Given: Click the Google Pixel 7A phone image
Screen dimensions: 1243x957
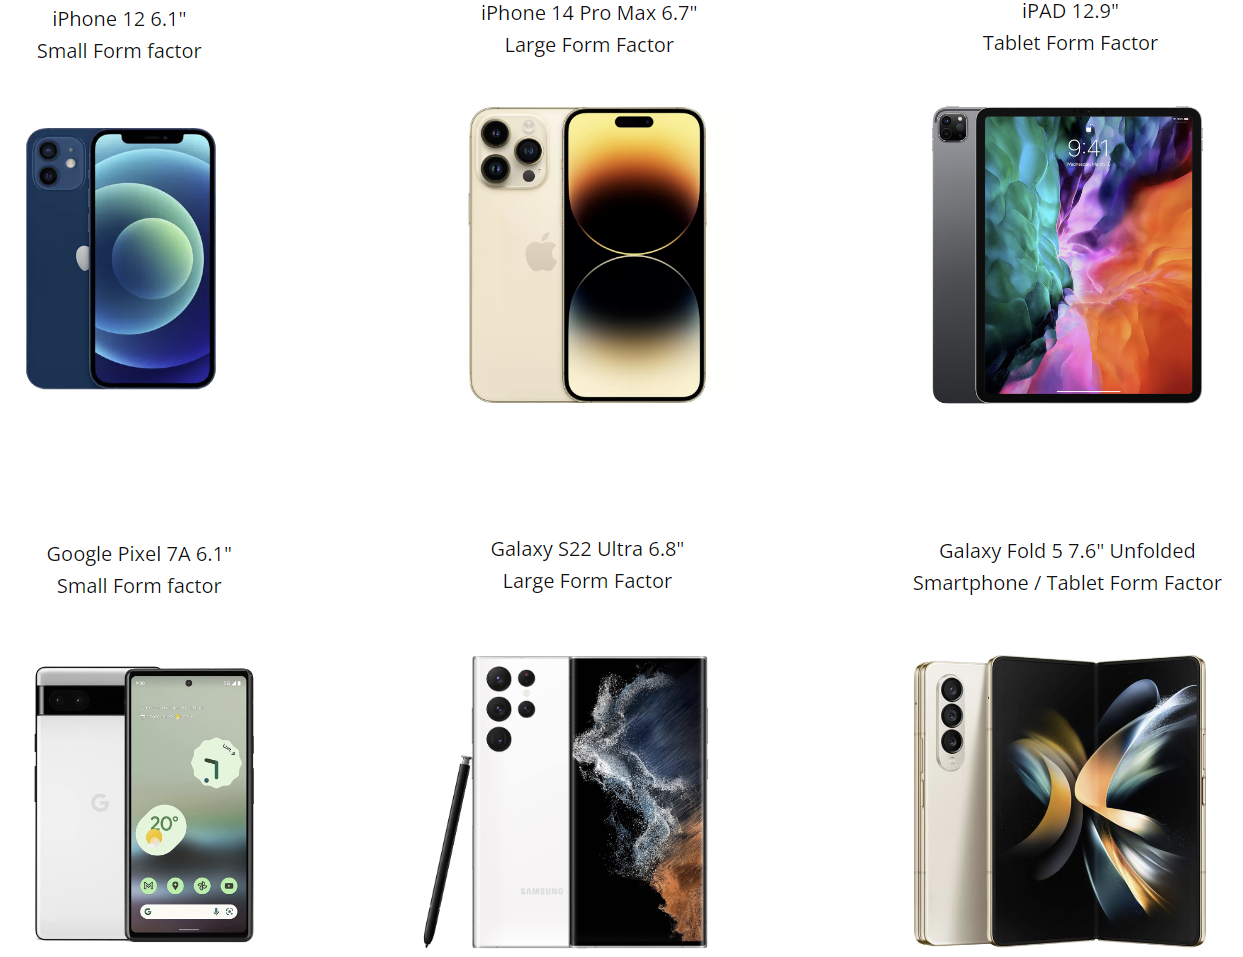Looking at the screenshot, I should coord(144,805).
